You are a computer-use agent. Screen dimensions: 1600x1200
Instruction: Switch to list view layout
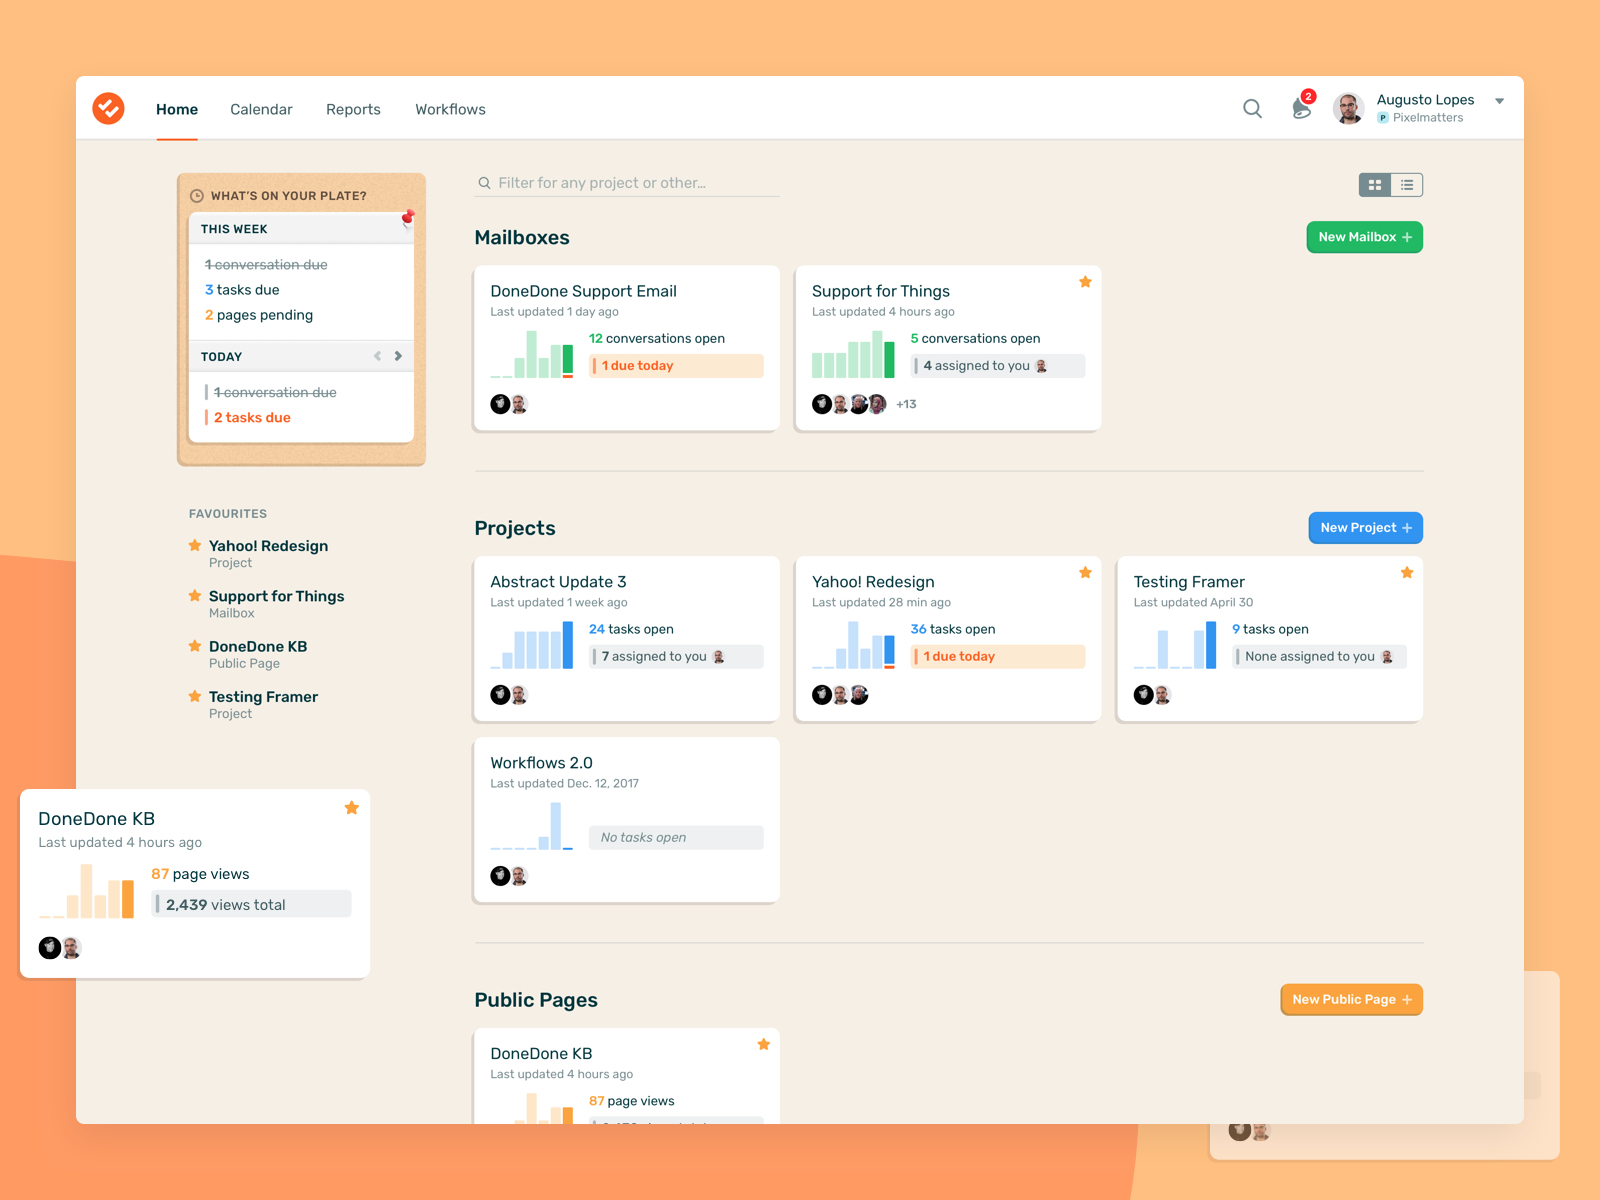coord(1406,185)
